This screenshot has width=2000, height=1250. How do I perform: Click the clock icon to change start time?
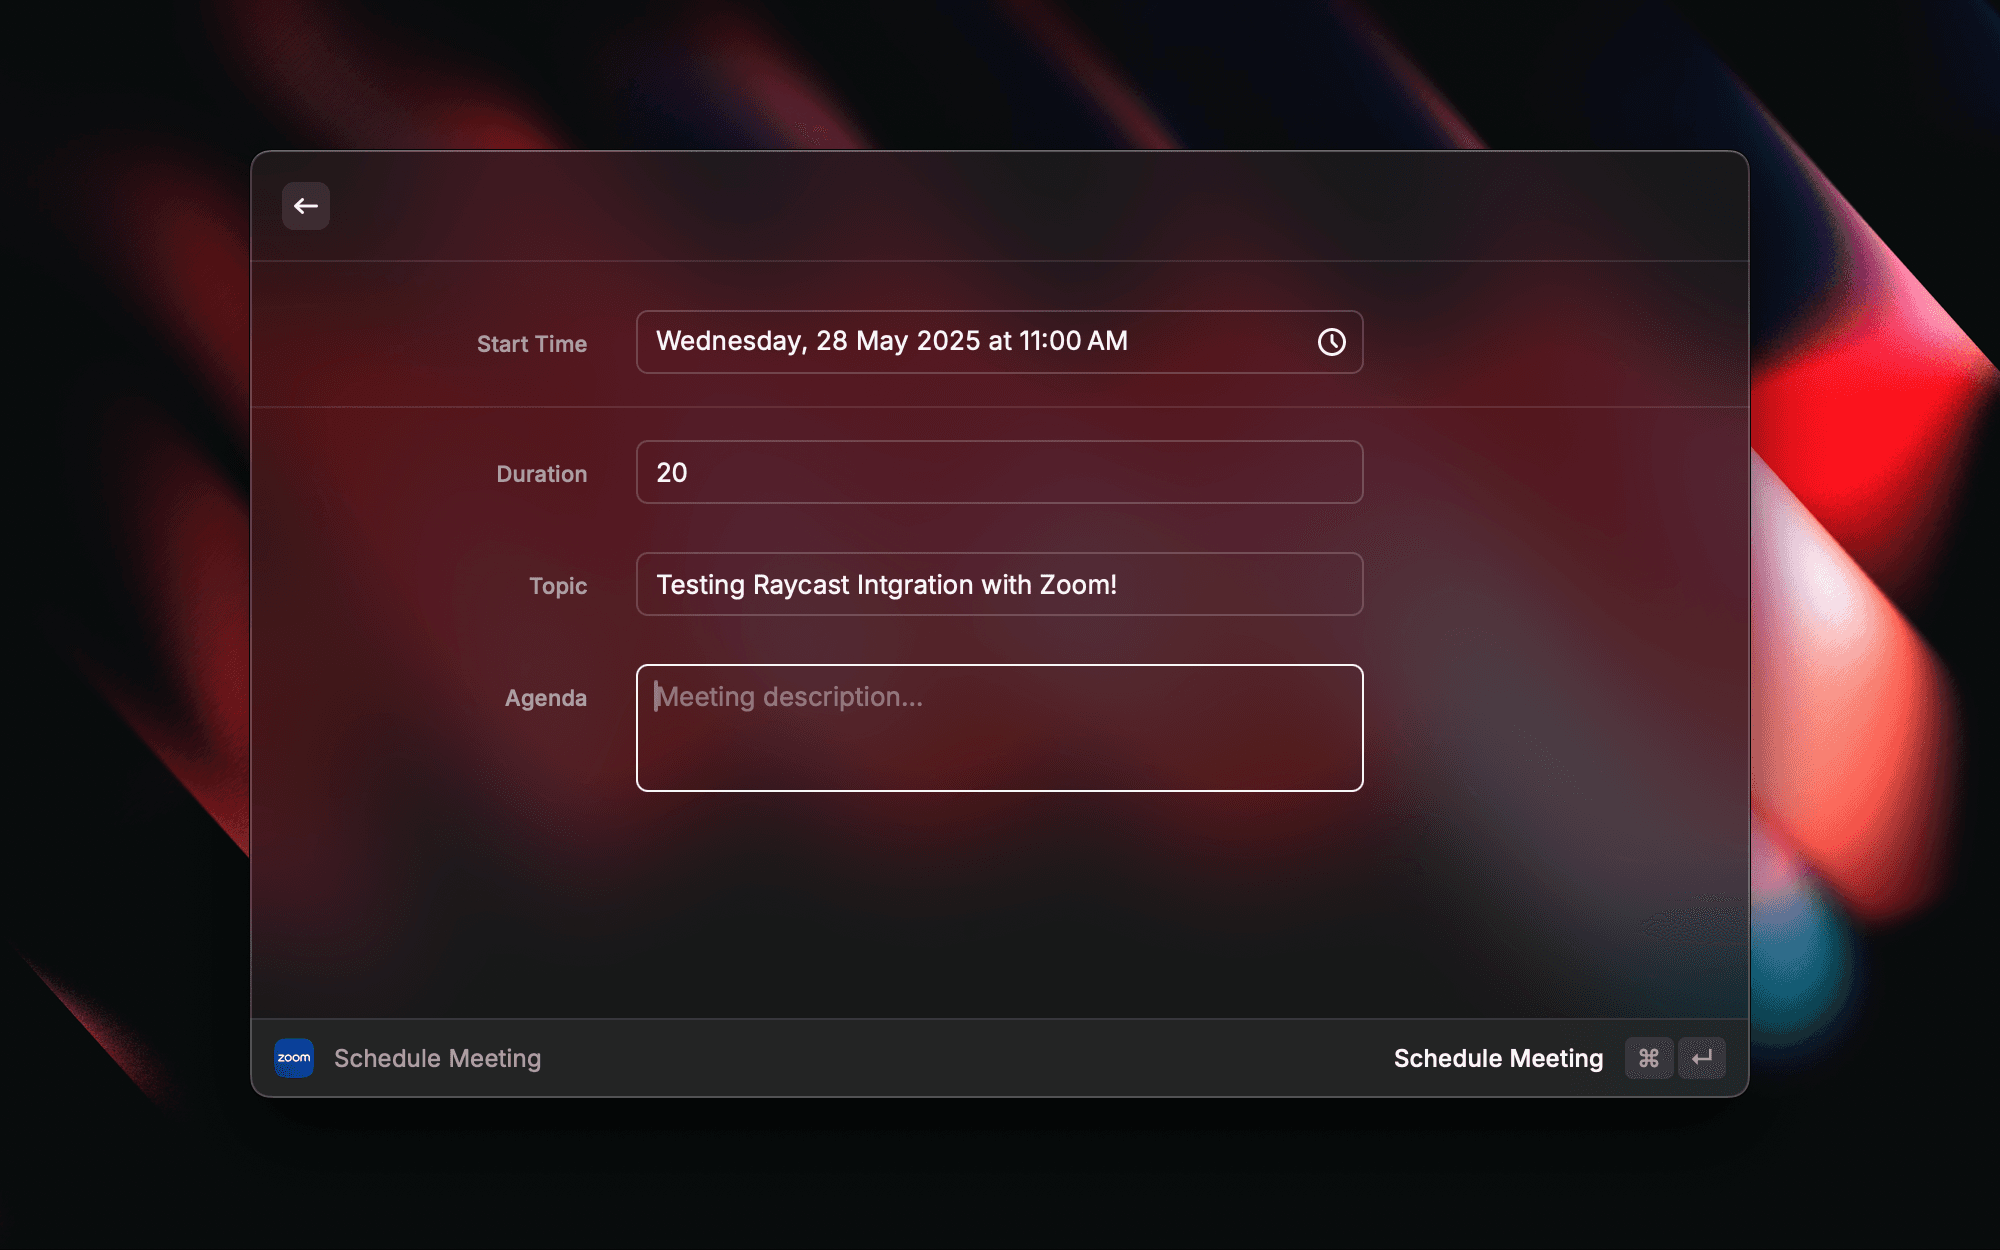point(1334,342)
